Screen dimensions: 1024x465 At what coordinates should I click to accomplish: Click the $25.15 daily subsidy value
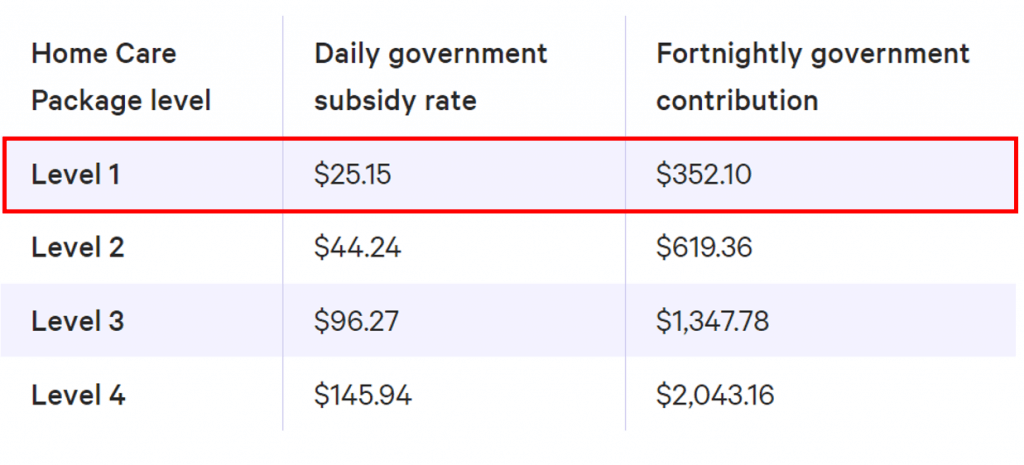coord(352,175)
